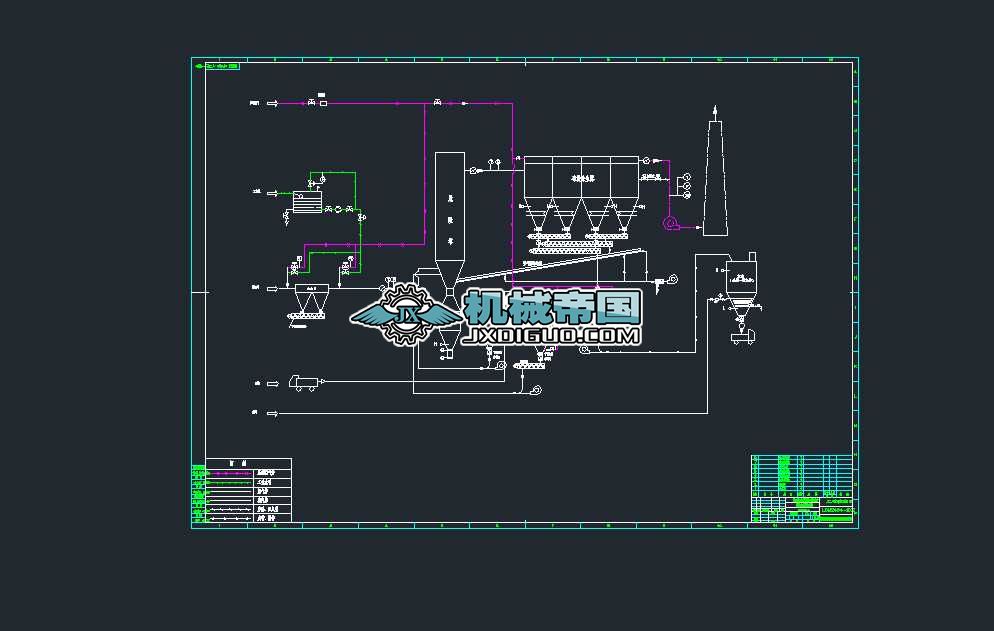
Task: Select the gauge at the bag filter outlet
Action: tap(646, 160)
